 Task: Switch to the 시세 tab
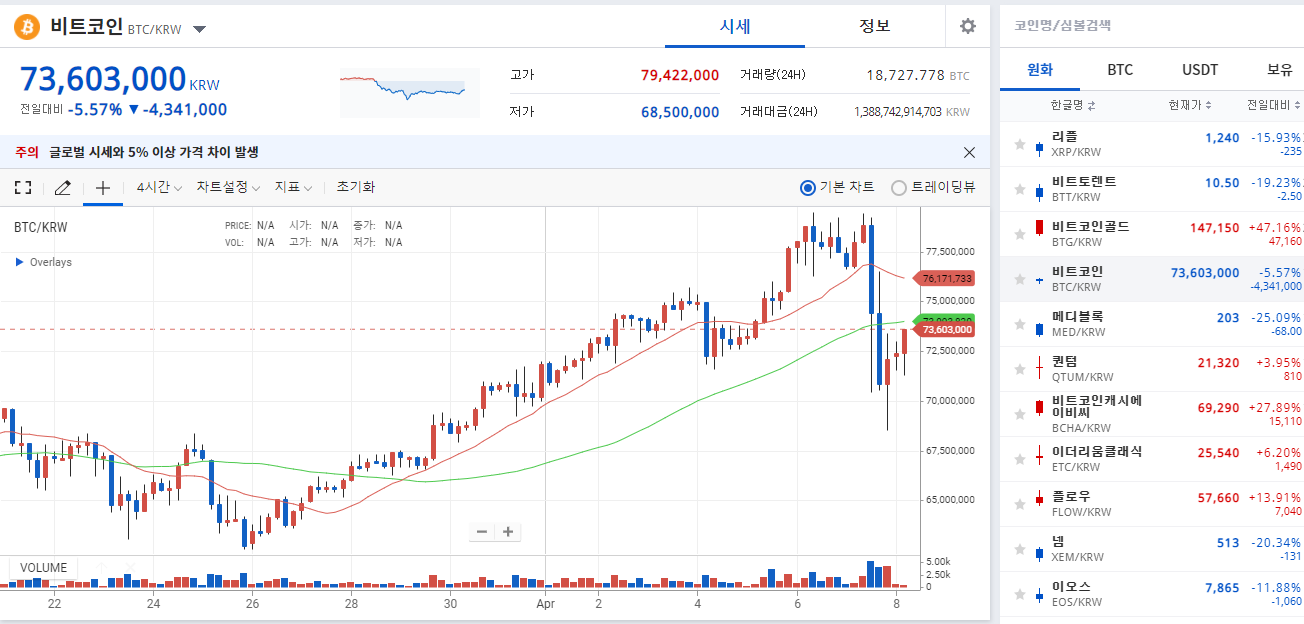pos(735,26)
